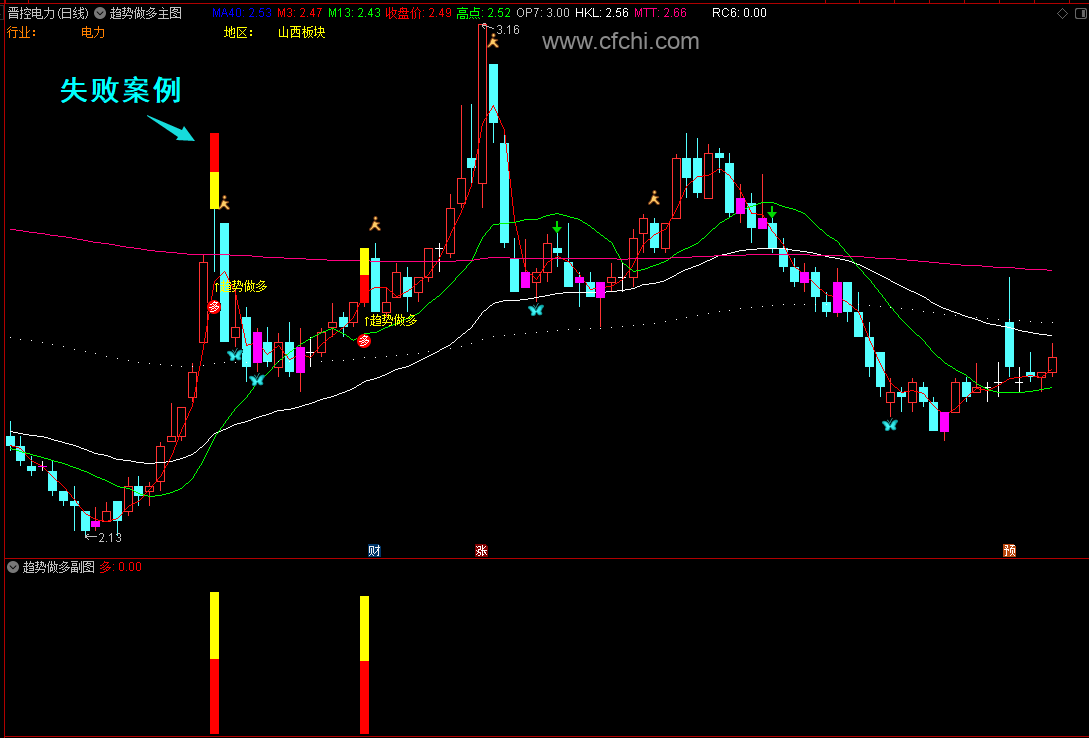Image resolution: width=1089 pixels, height=738 pixels.
Task: Click the OP7: 3.00 value
Action: pyautogui.click(x=543, y=13)
